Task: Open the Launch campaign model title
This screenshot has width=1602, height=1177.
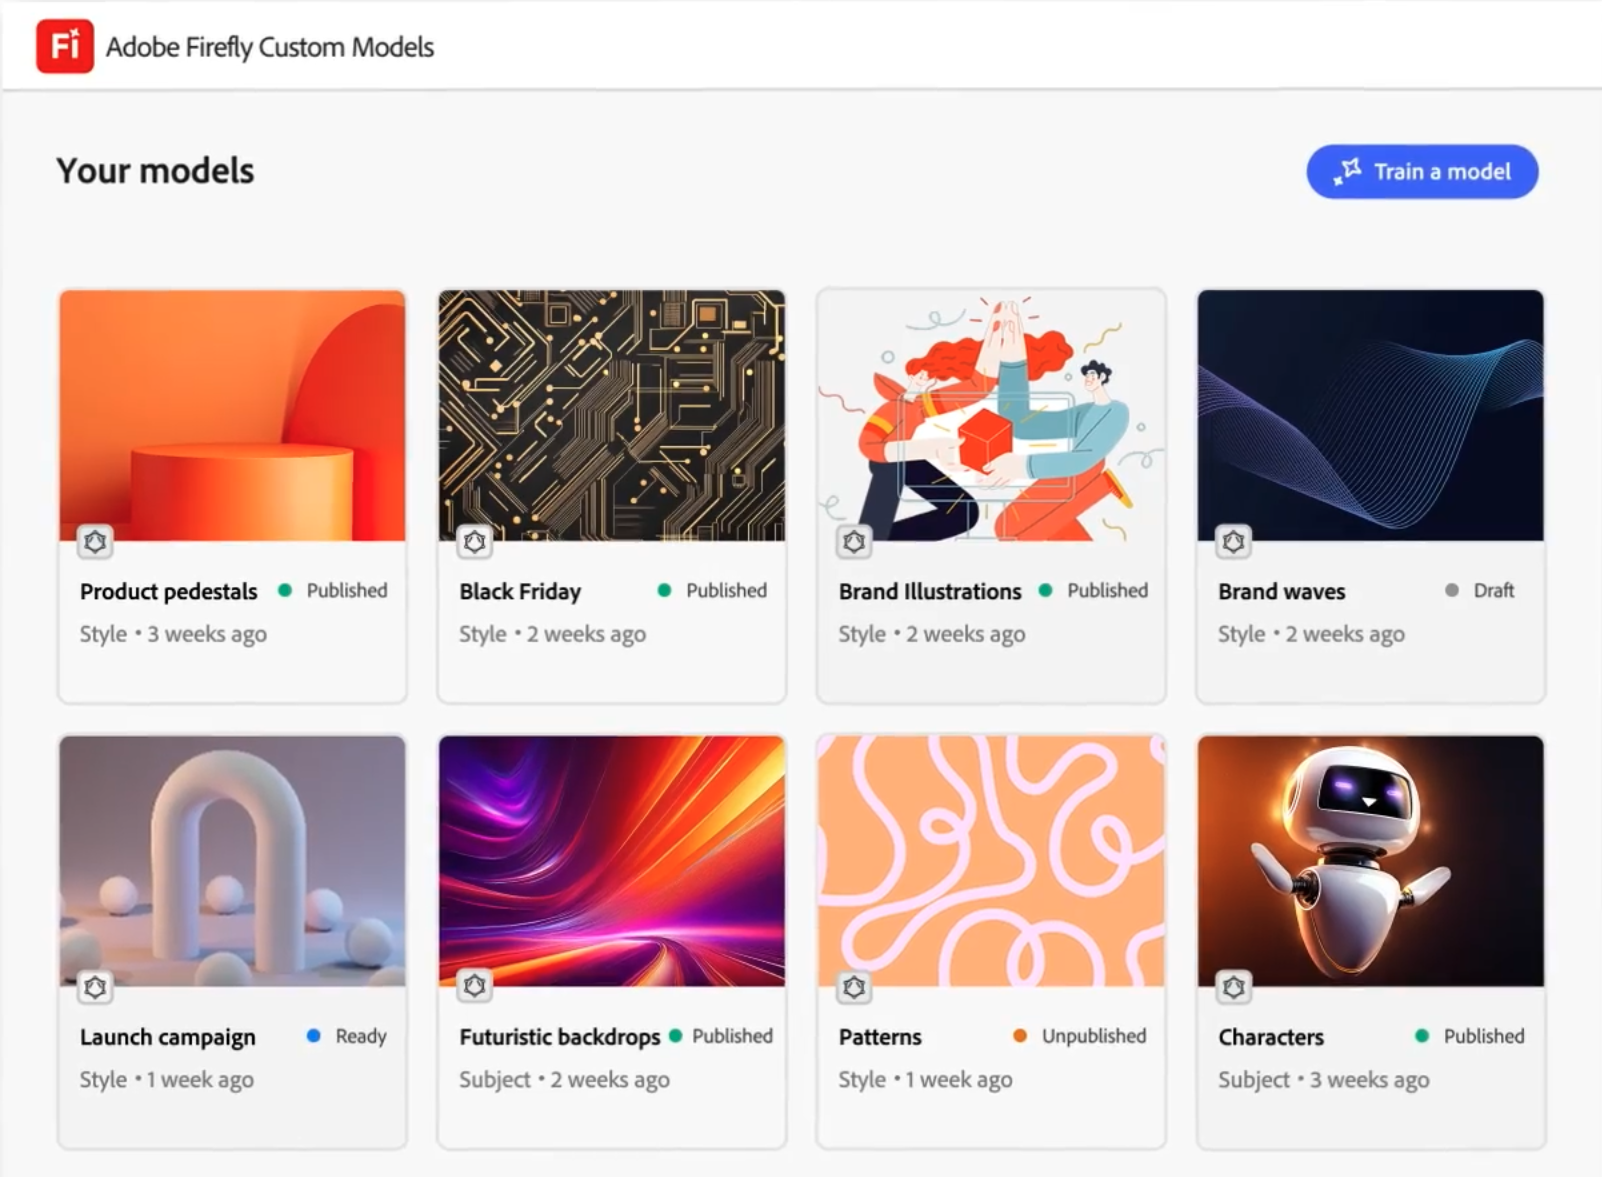Action: pos(167,1038)
